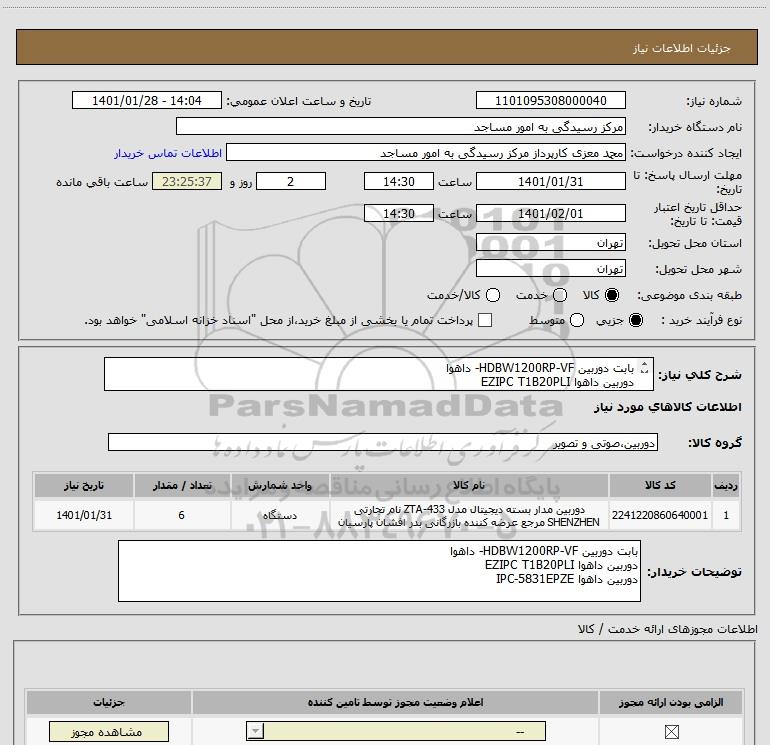
Task: Click product code 2241220860640001 cell
Action: point(660,515)
